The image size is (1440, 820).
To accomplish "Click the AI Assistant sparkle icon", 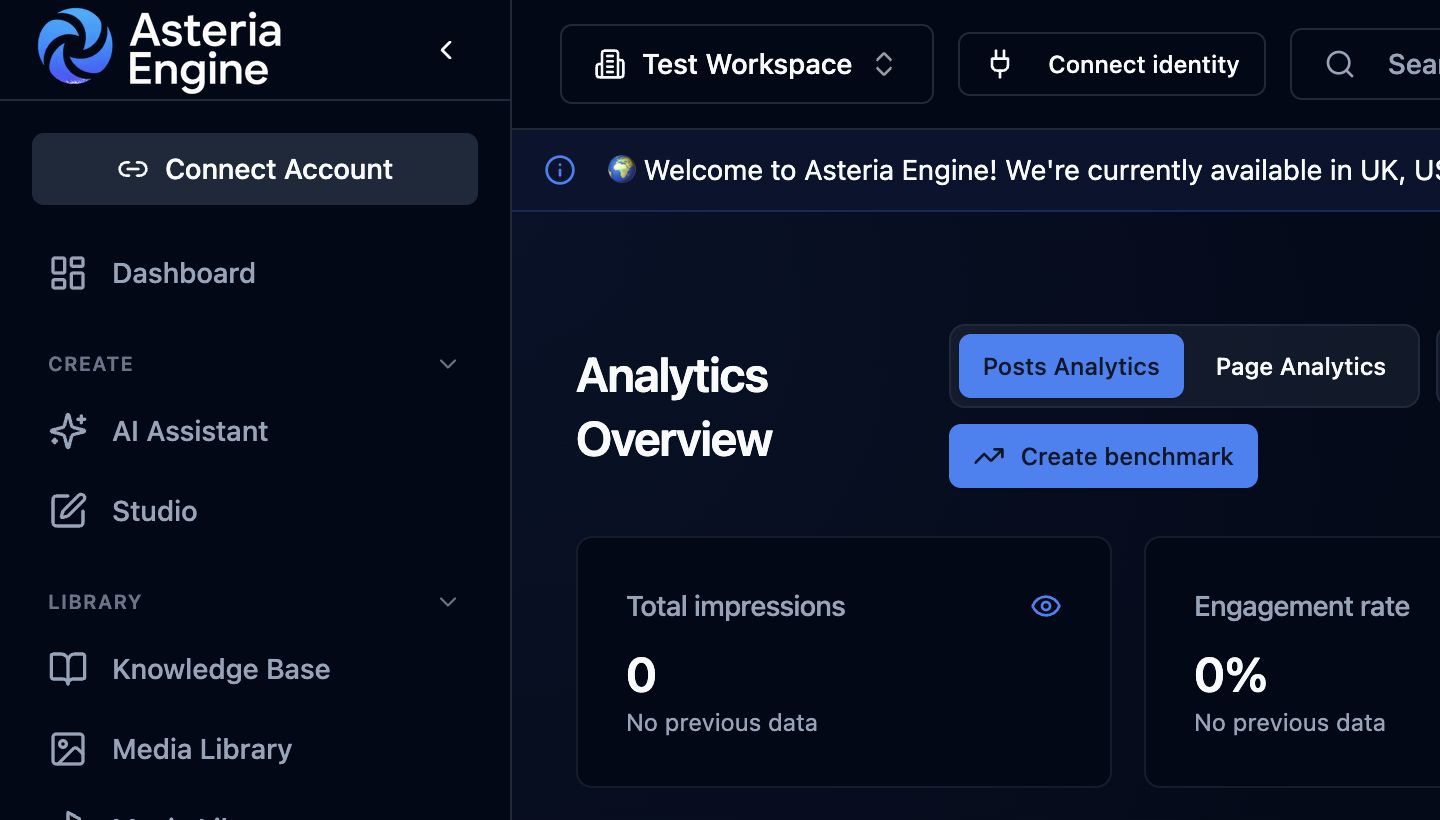I will 68,431.
